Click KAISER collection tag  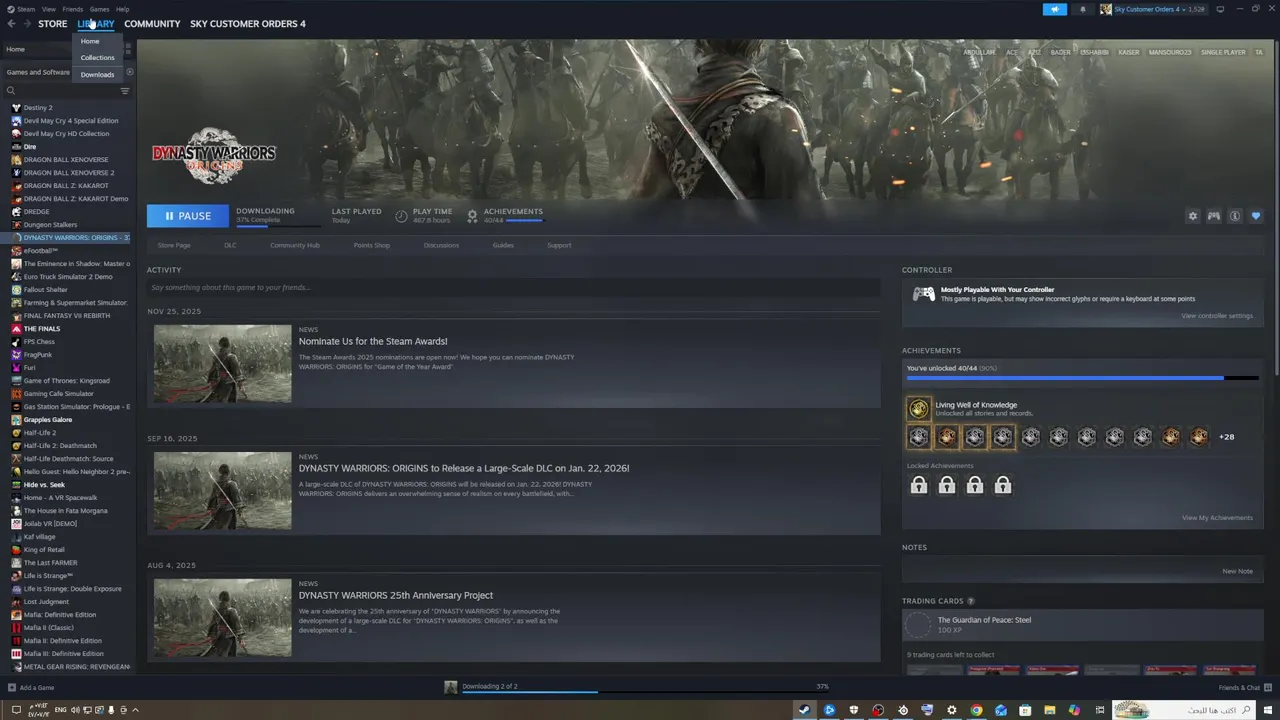(1129, 52)
